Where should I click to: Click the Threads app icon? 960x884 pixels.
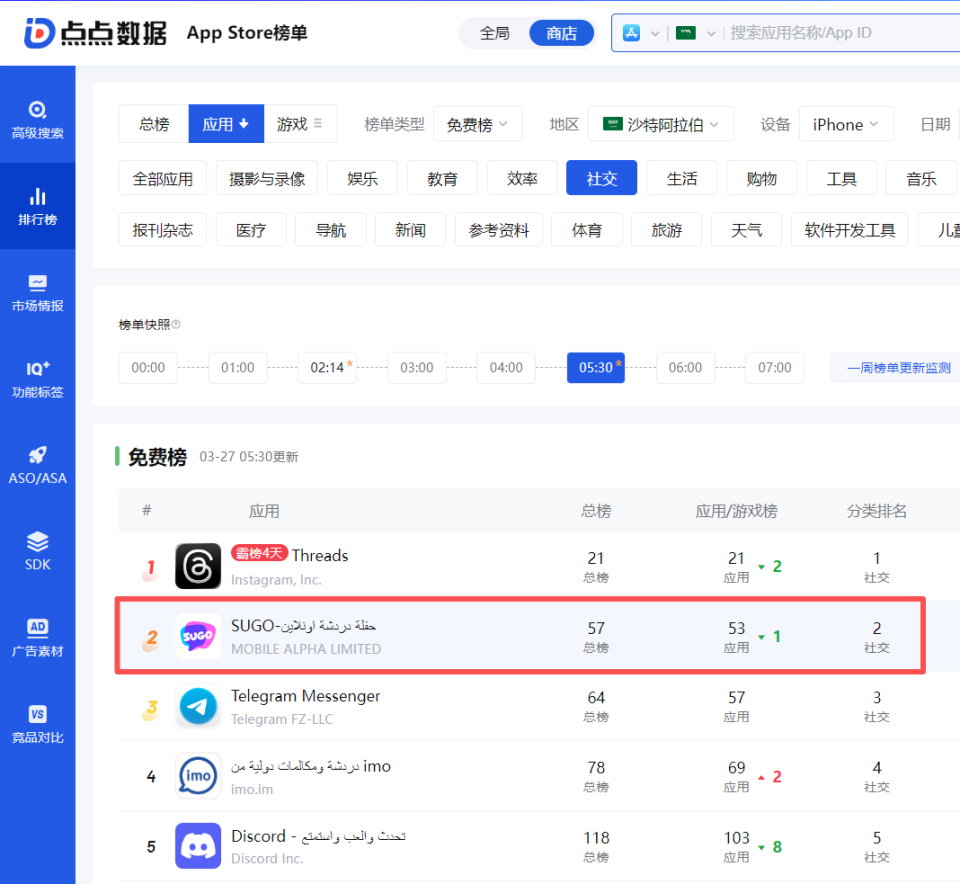tap(198, 566)
